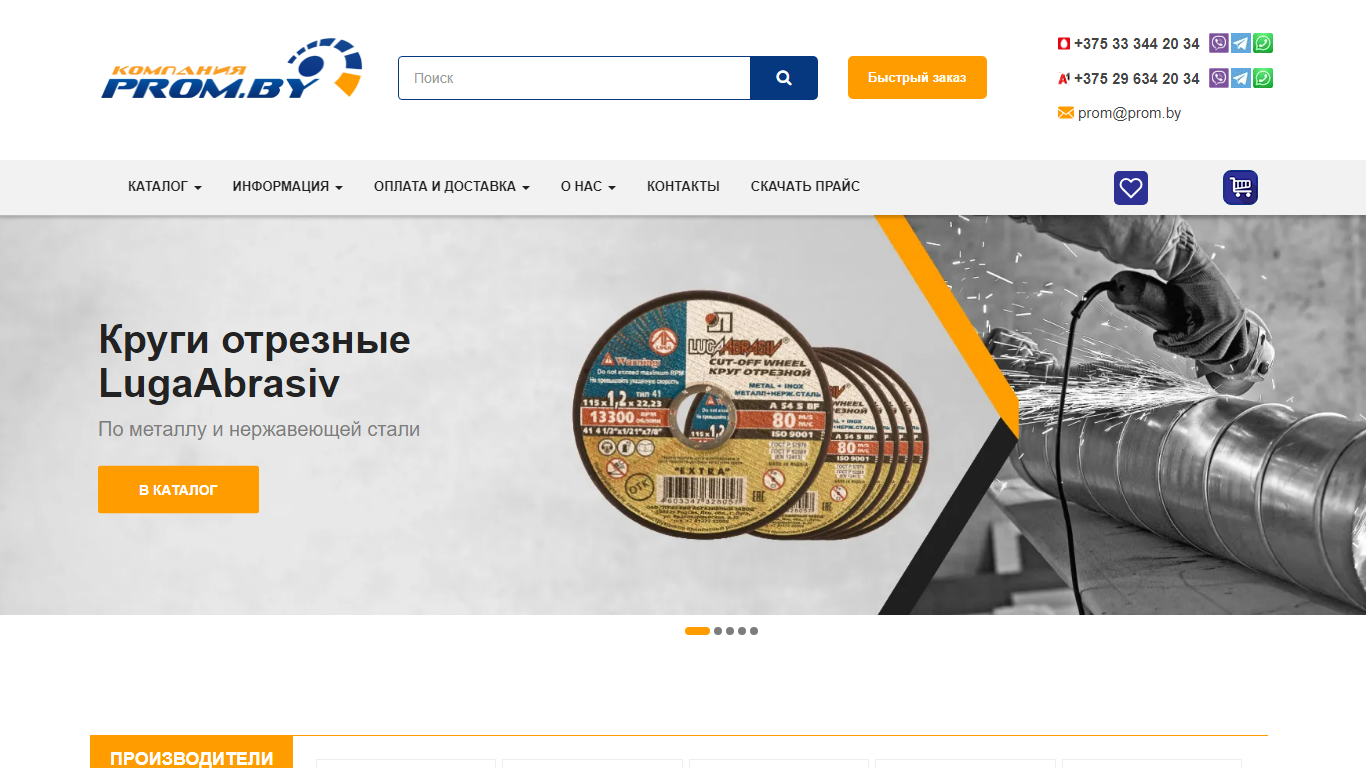Go to homepage via PROM.BY logo
The height and width of the screenshot is (768, 1366).
pyautogui.click(x=232, y=69)
